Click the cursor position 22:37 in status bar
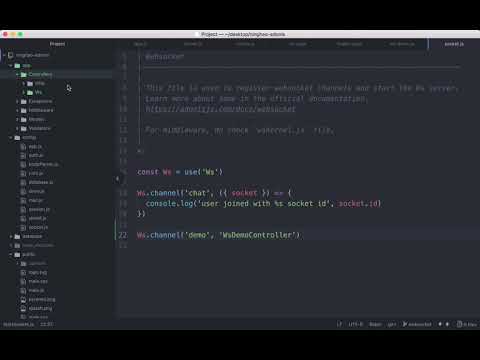This screenshot has width=480, height=360. coord(47,324)
